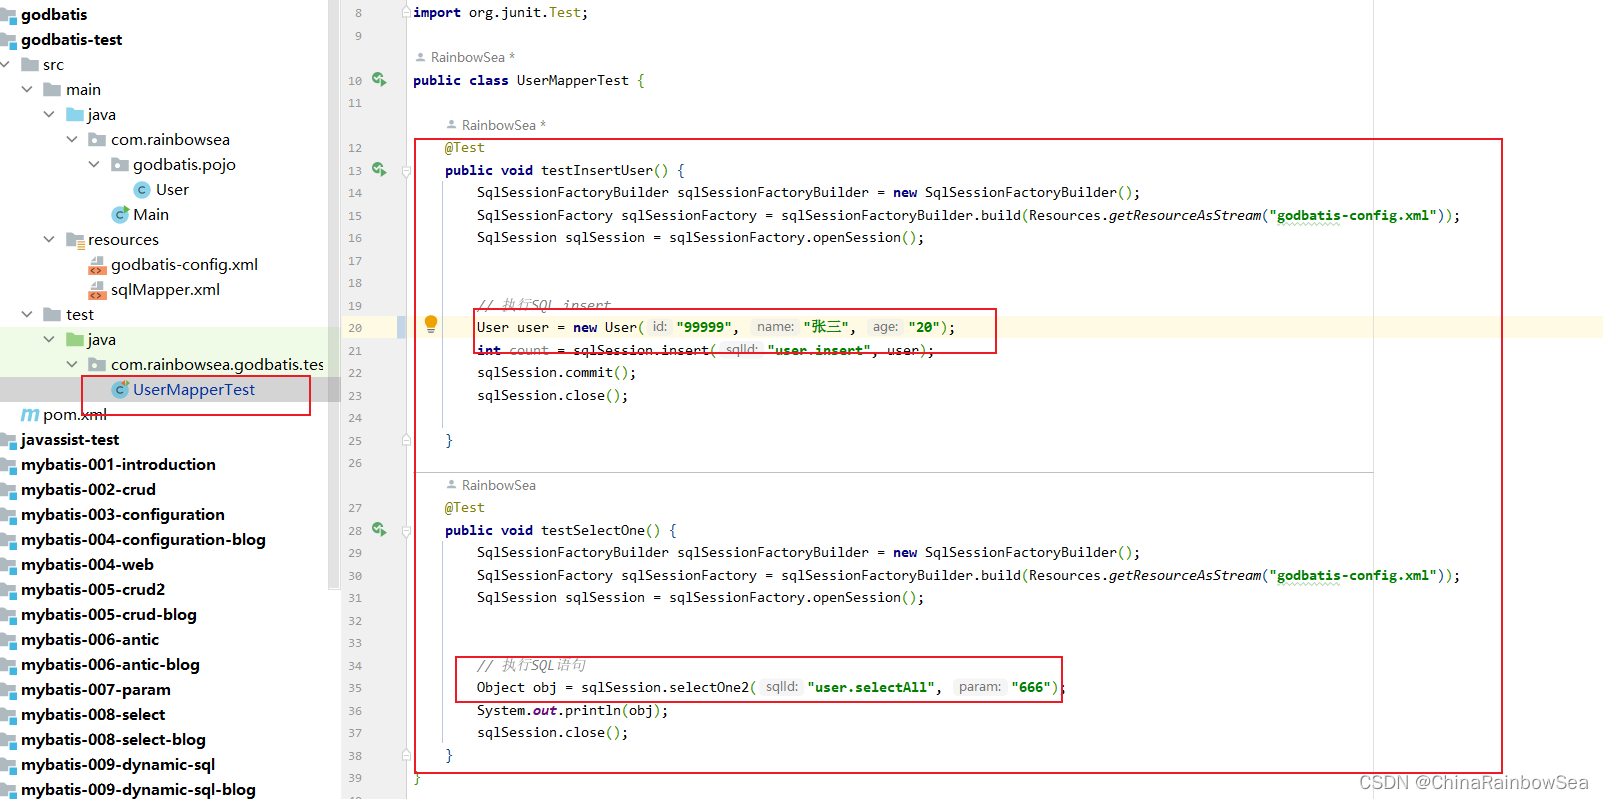Select mybatis-002-crud module
Viewport: 1603px width, 799px height.
tap(88, 490)
